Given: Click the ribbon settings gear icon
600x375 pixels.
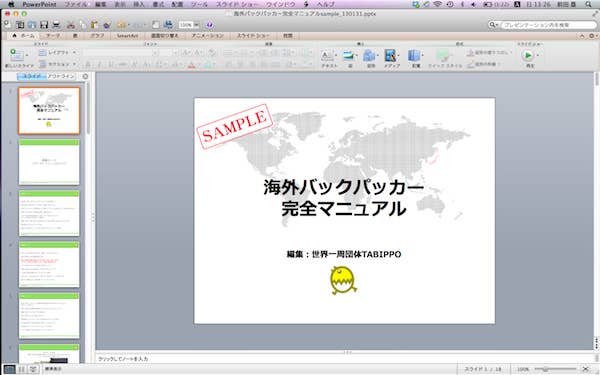Looking at the screenshot, I should point(592,36).
